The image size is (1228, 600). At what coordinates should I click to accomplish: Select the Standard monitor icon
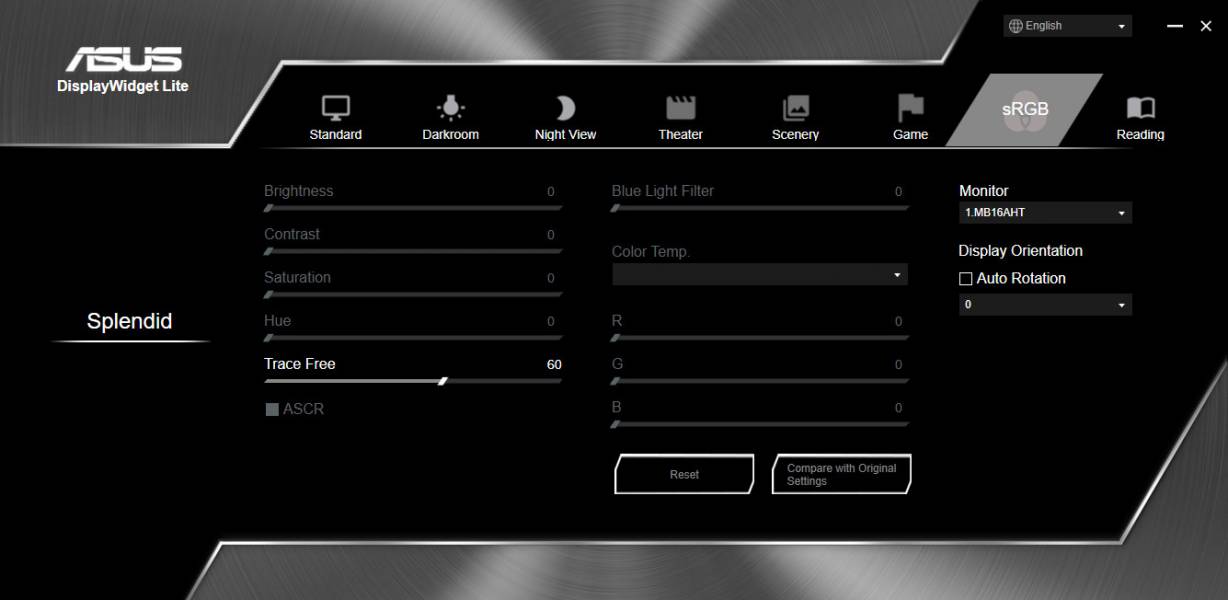(x=335, y=108)
